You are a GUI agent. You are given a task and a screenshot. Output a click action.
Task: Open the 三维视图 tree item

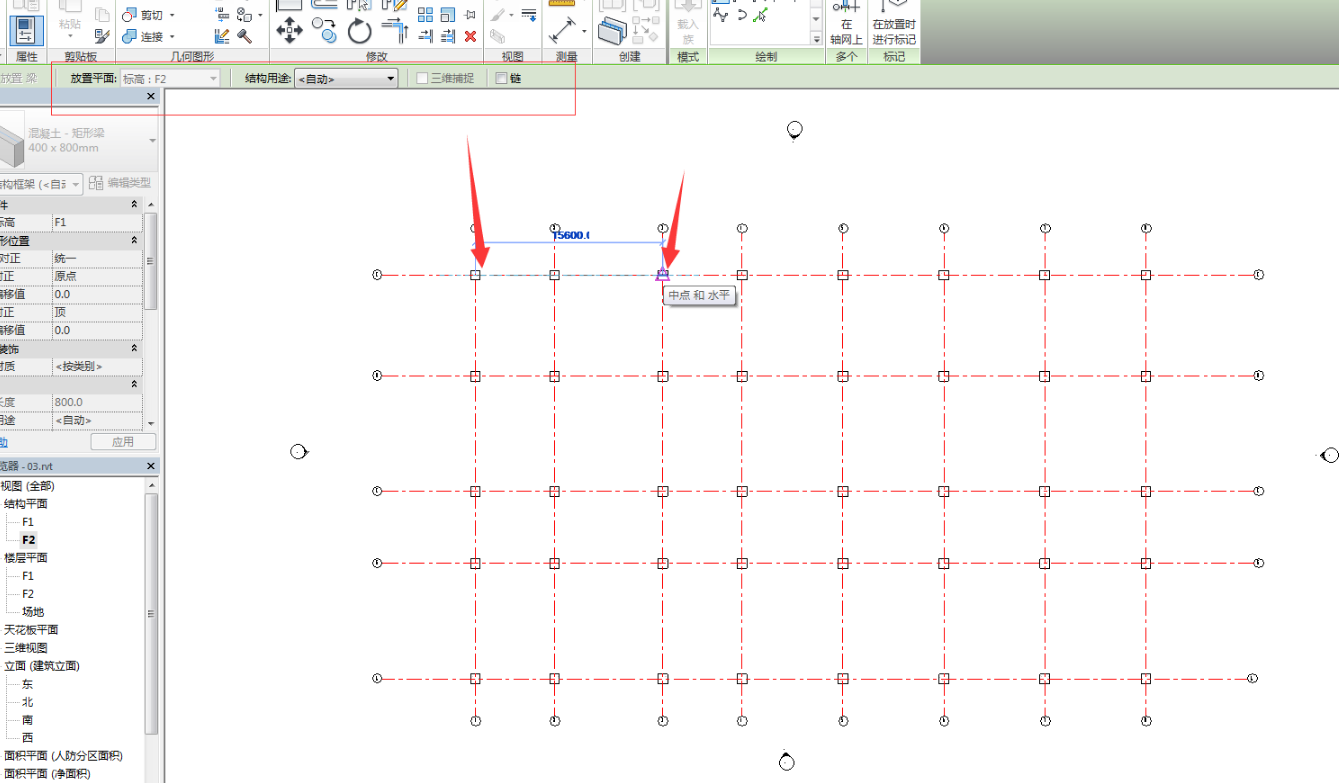[x=25, y=648]
